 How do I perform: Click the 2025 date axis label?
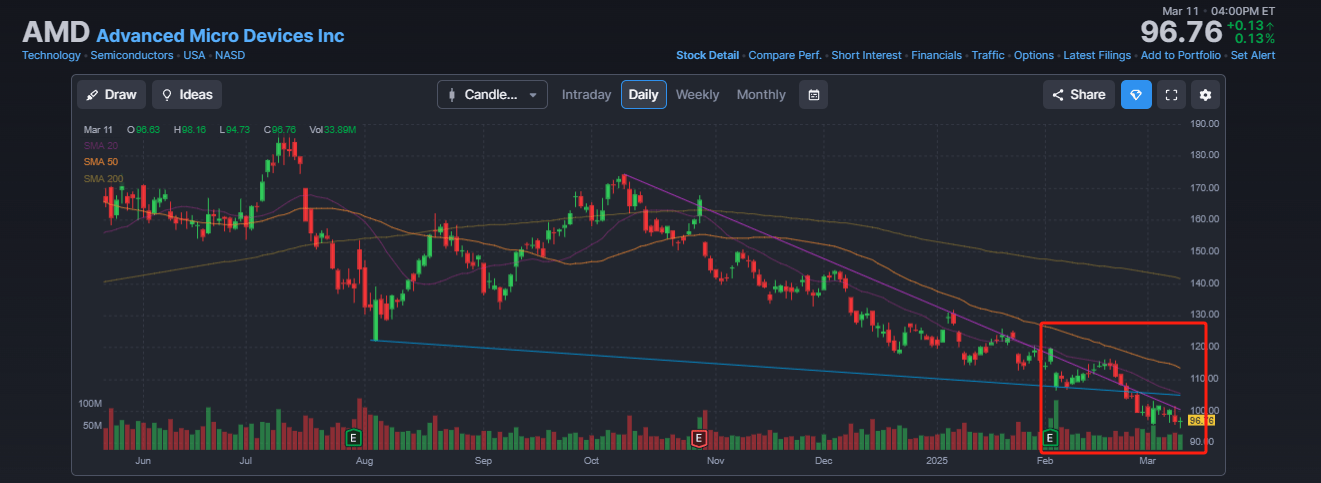click(x=937, y=462)
